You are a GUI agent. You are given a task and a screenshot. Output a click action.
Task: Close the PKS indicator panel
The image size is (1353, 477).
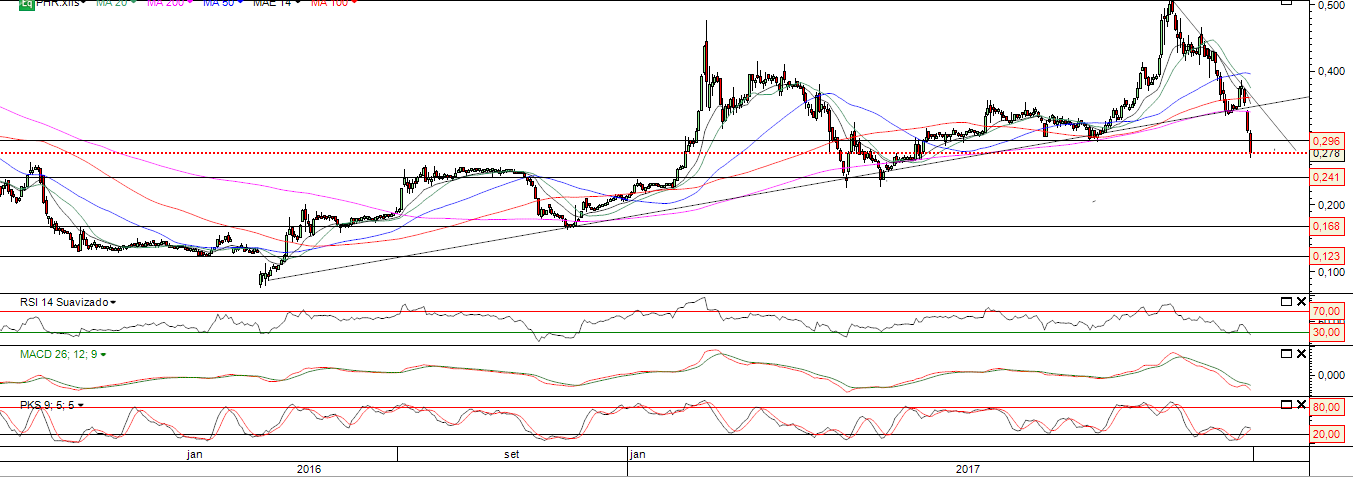1301,404
